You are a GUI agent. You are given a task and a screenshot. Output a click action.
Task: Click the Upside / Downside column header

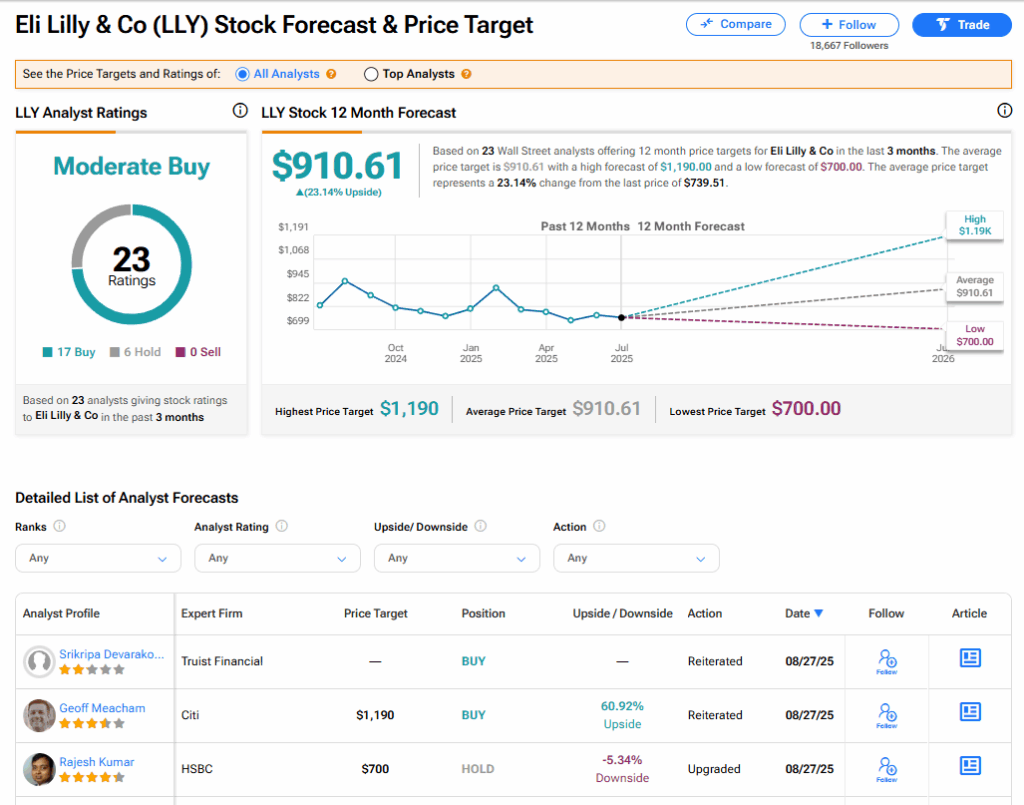click(x=622, y=613)
